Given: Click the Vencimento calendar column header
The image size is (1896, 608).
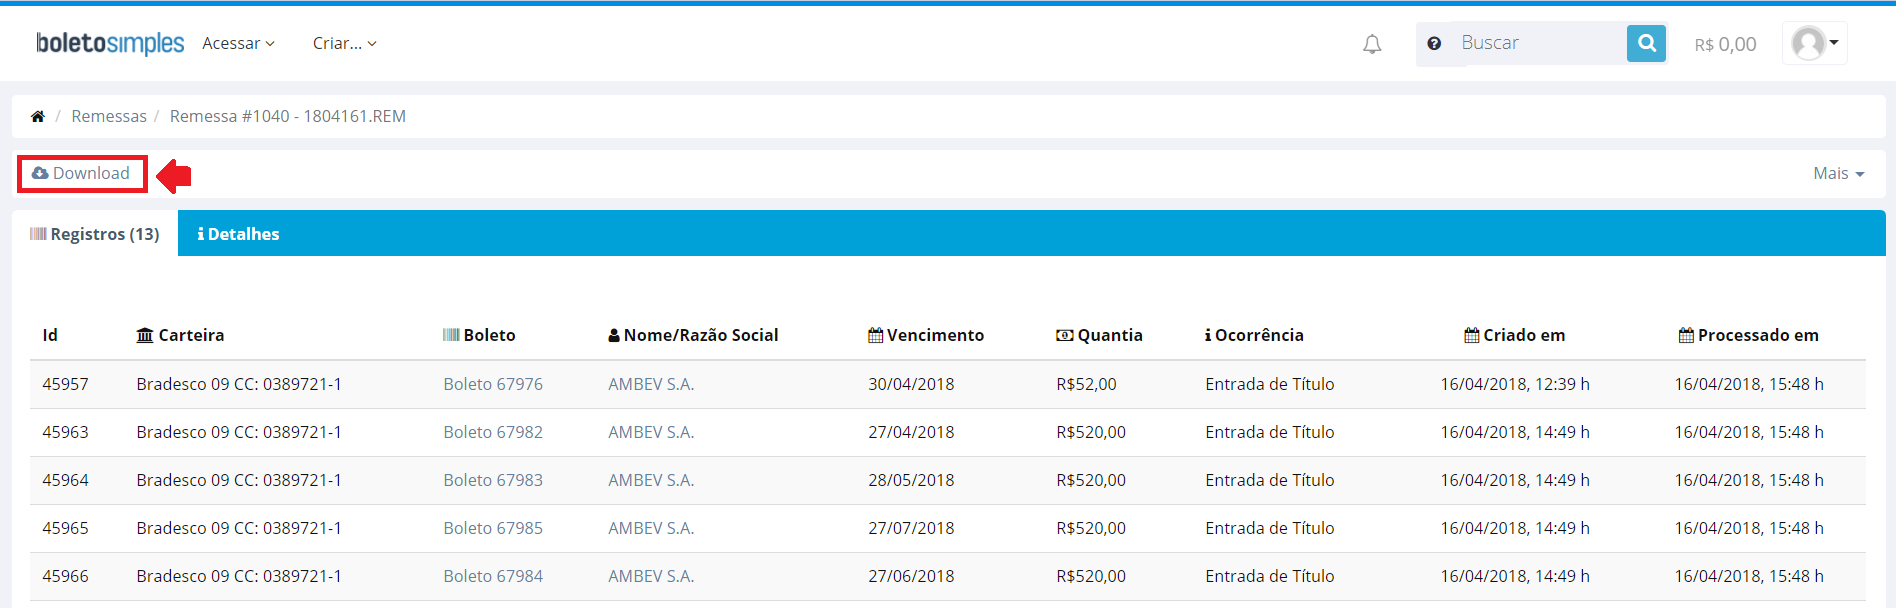Looking at the screenshot, I should click(926, 335).
